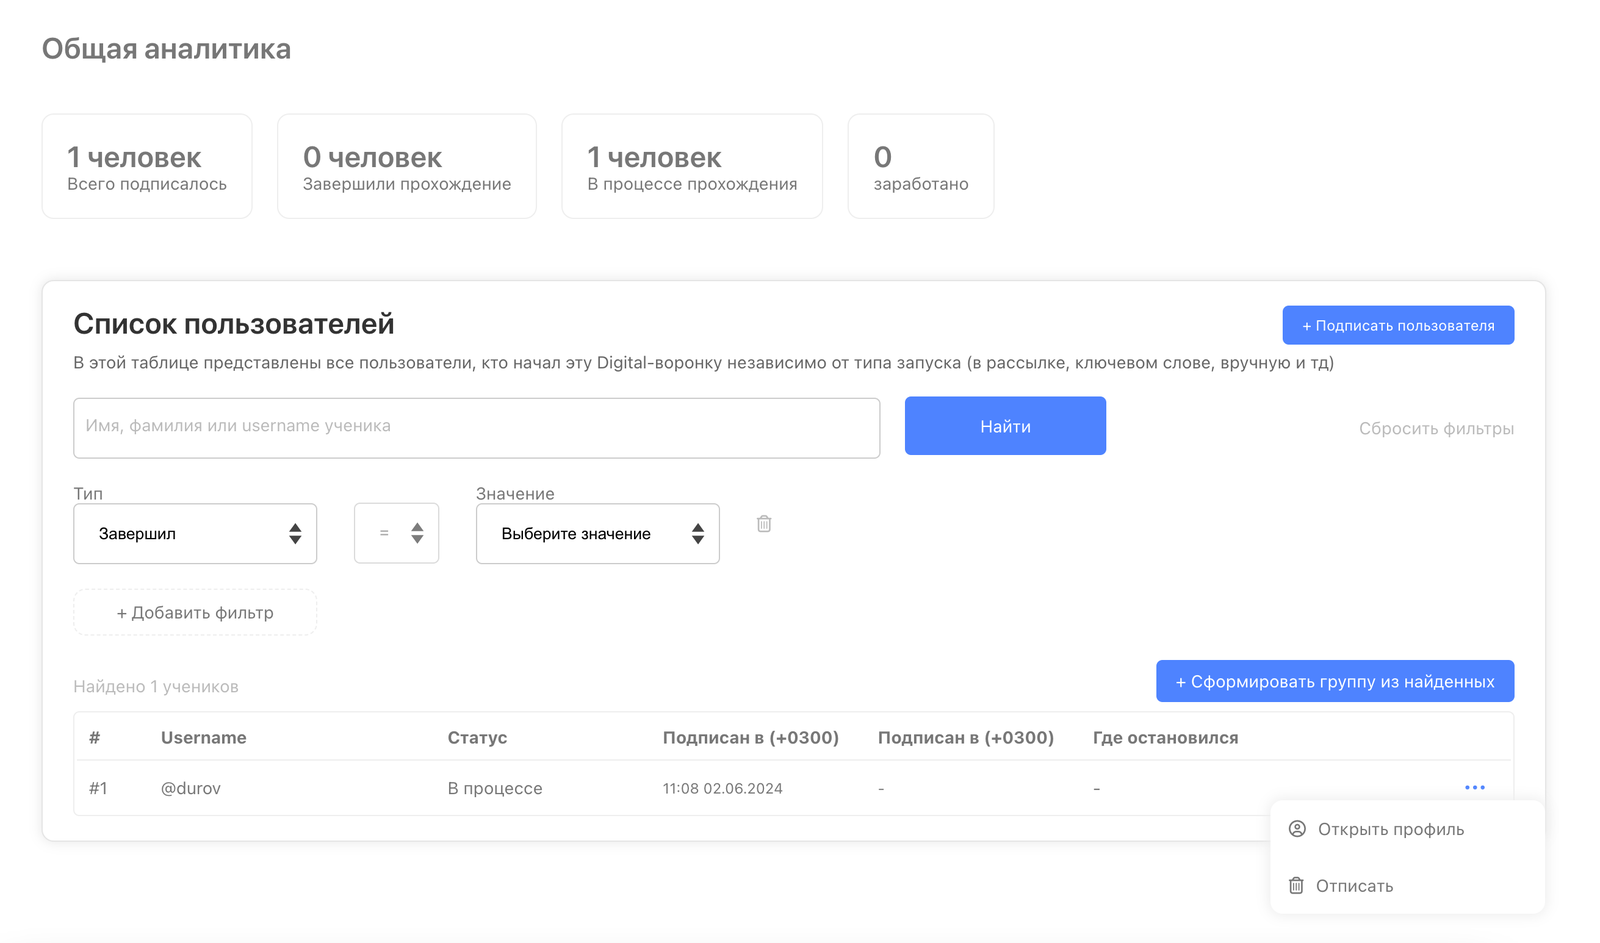Screen dimensions: 1600x943
Task: Open the three-dots menu for @durov row
Action: point(1475,788)
